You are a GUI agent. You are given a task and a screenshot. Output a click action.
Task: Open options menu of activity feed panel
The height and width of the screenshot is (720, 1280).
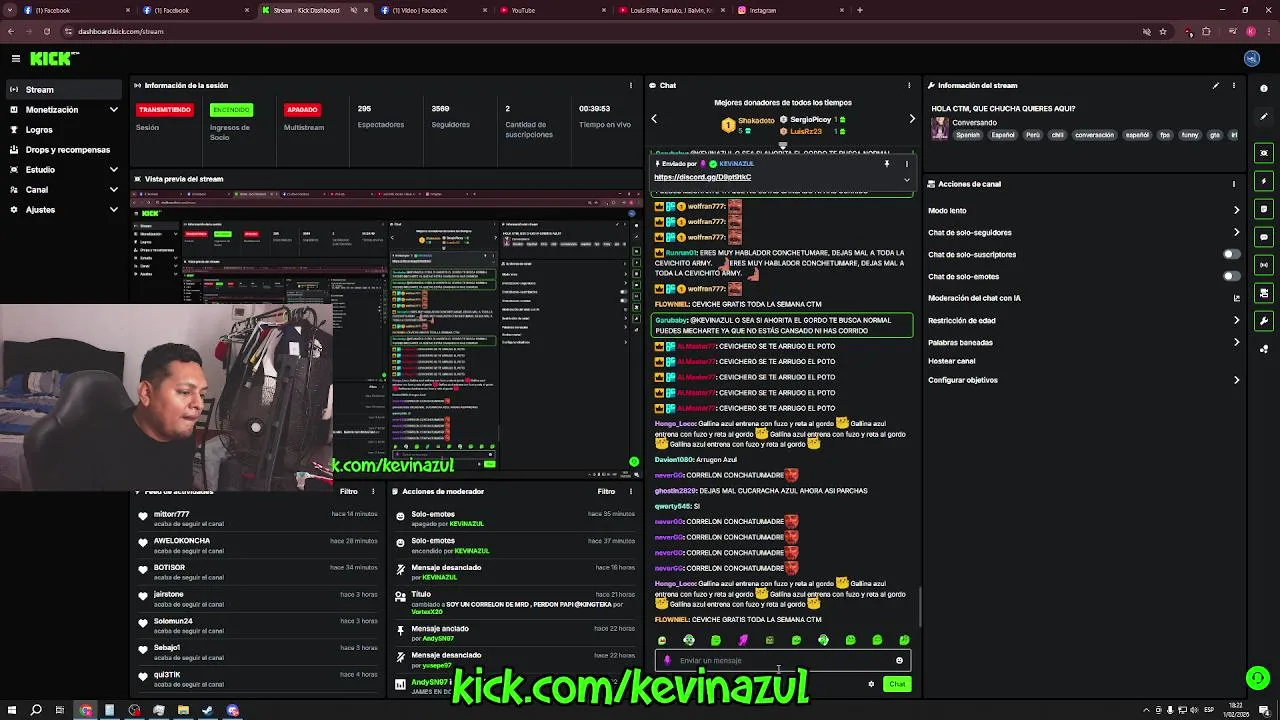(373, 491)
